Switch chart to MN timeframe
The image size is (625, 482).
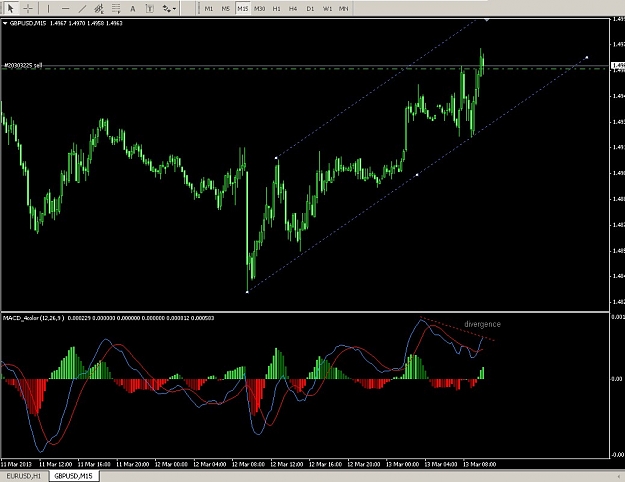tap(343, 8)
